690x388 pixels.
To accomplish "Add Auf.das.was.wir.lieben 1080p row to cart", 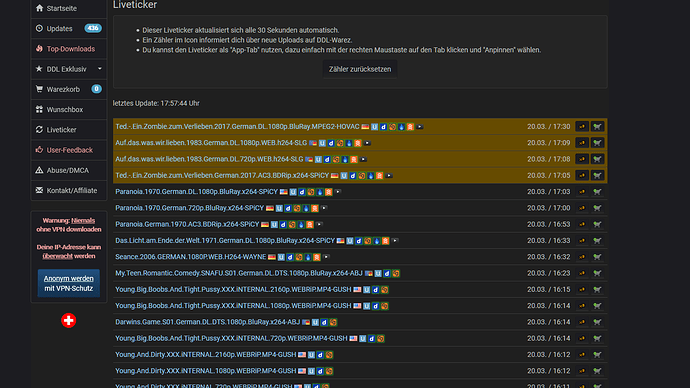I will click(597, 143).
